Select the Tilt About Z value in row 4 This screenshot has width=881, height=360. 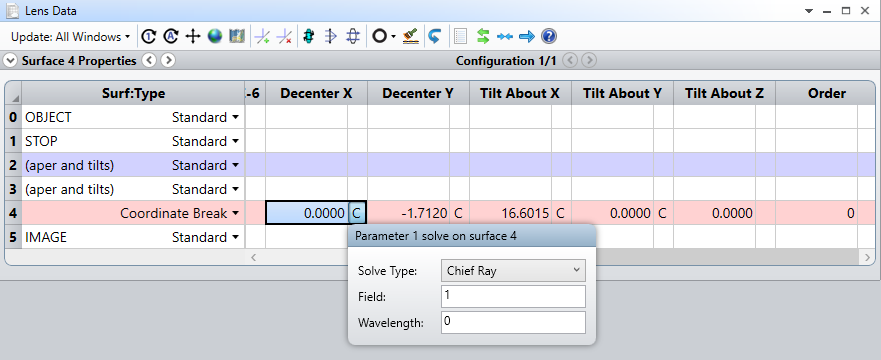[715, 213]
